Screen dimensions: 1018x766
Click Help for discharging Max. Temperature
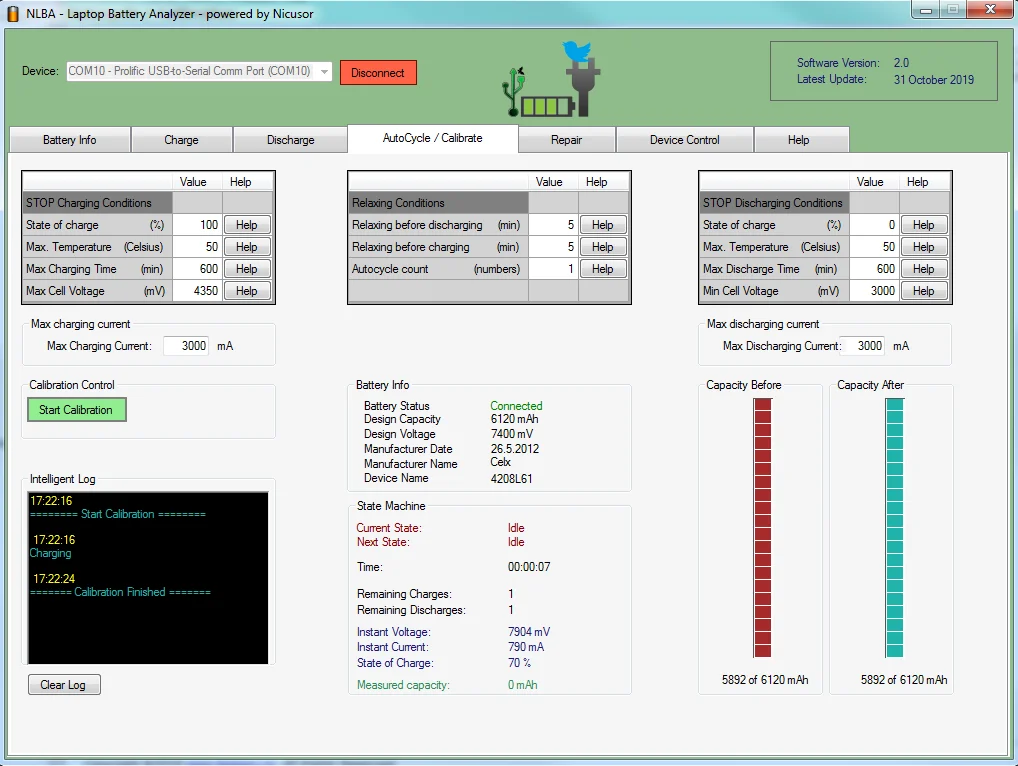point(923,247)
